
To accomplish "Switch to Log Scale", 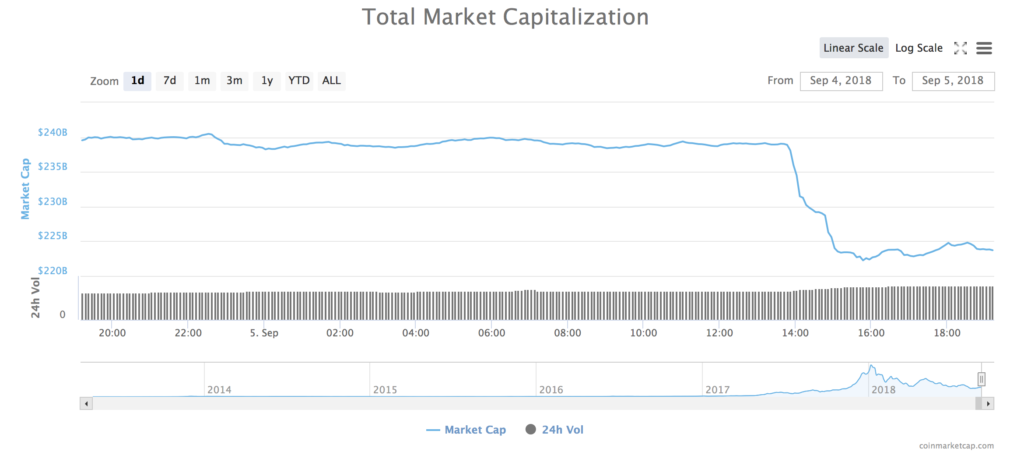I will click(x=918, y=48).
